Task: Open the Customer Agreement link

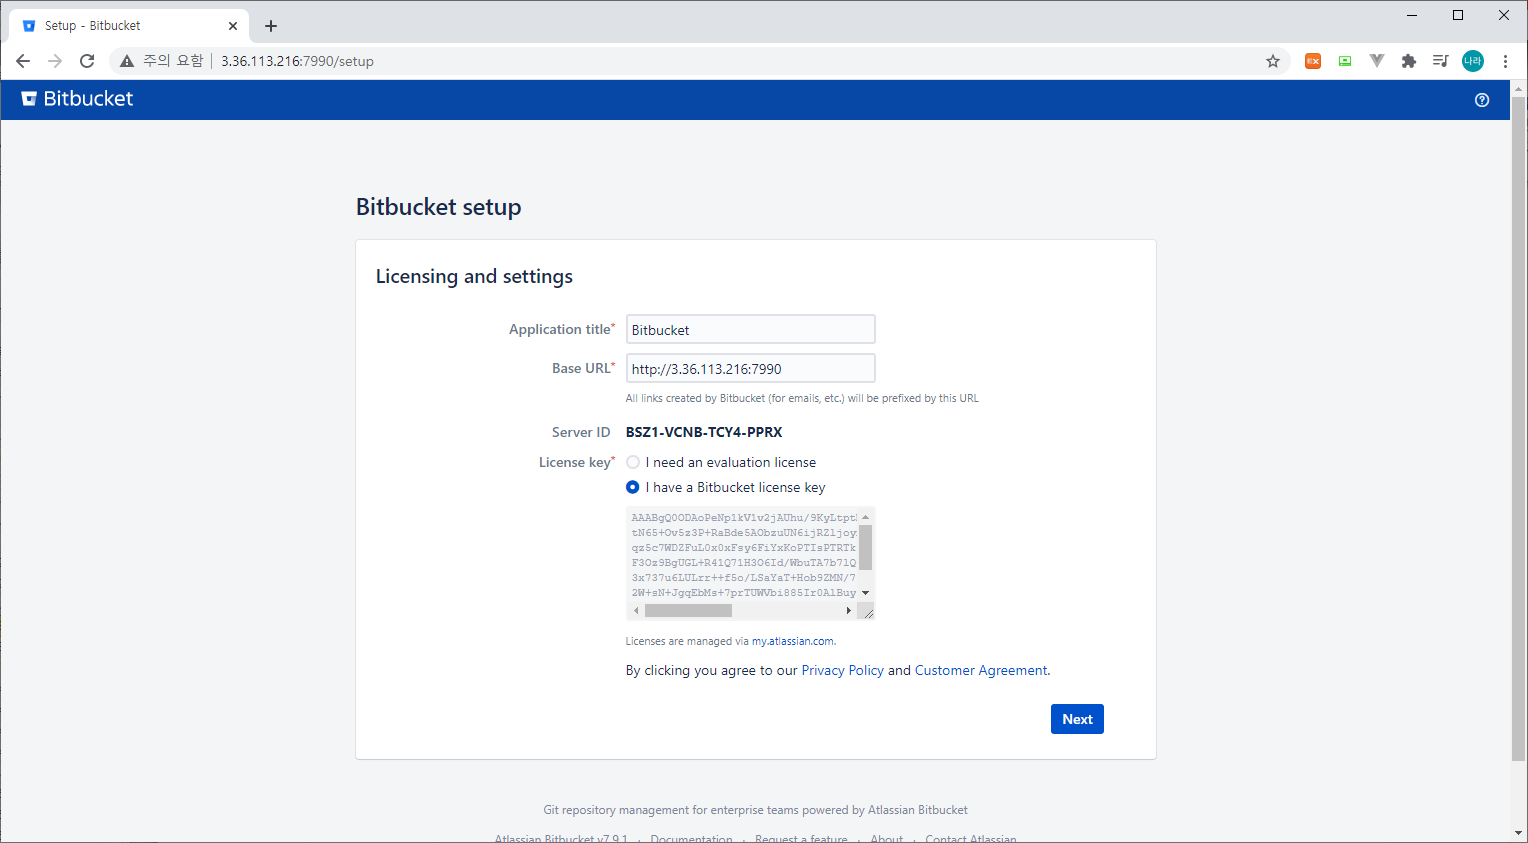Action: pos(981,670)
